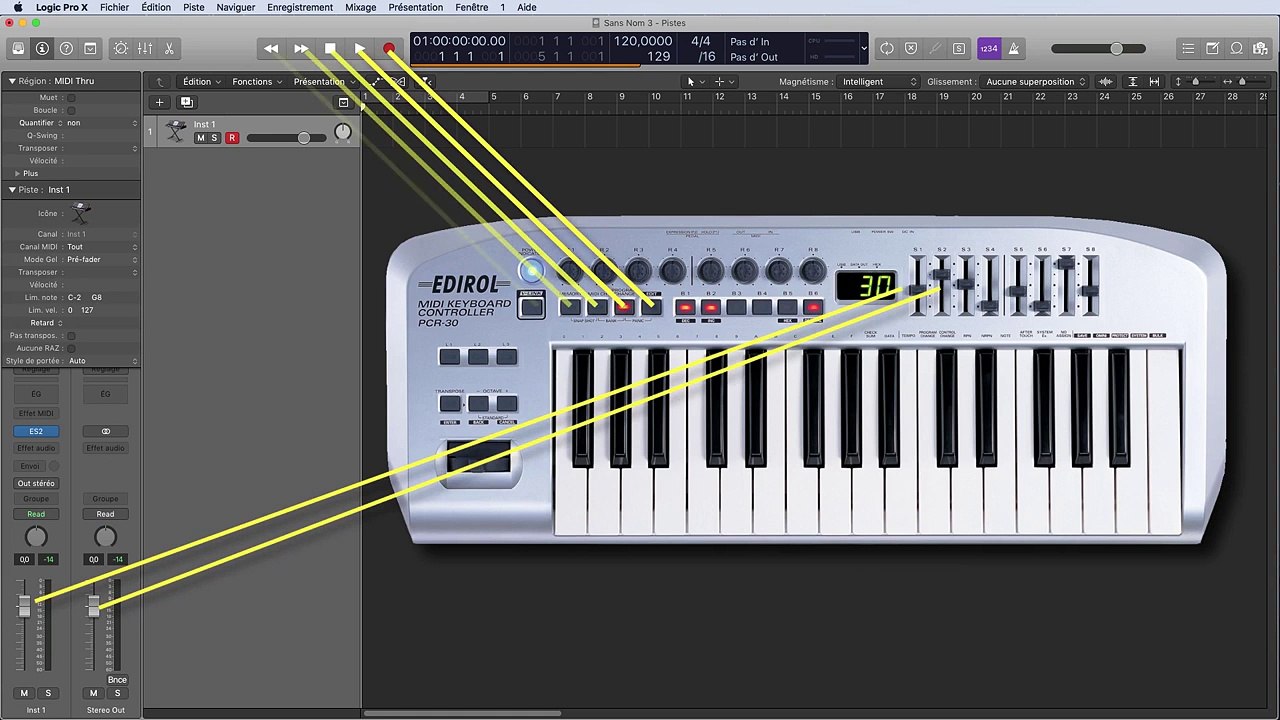1280x720 pixels.
Task: Toggle the Aucune RAZ checkbox
Action: pos(71,348)
